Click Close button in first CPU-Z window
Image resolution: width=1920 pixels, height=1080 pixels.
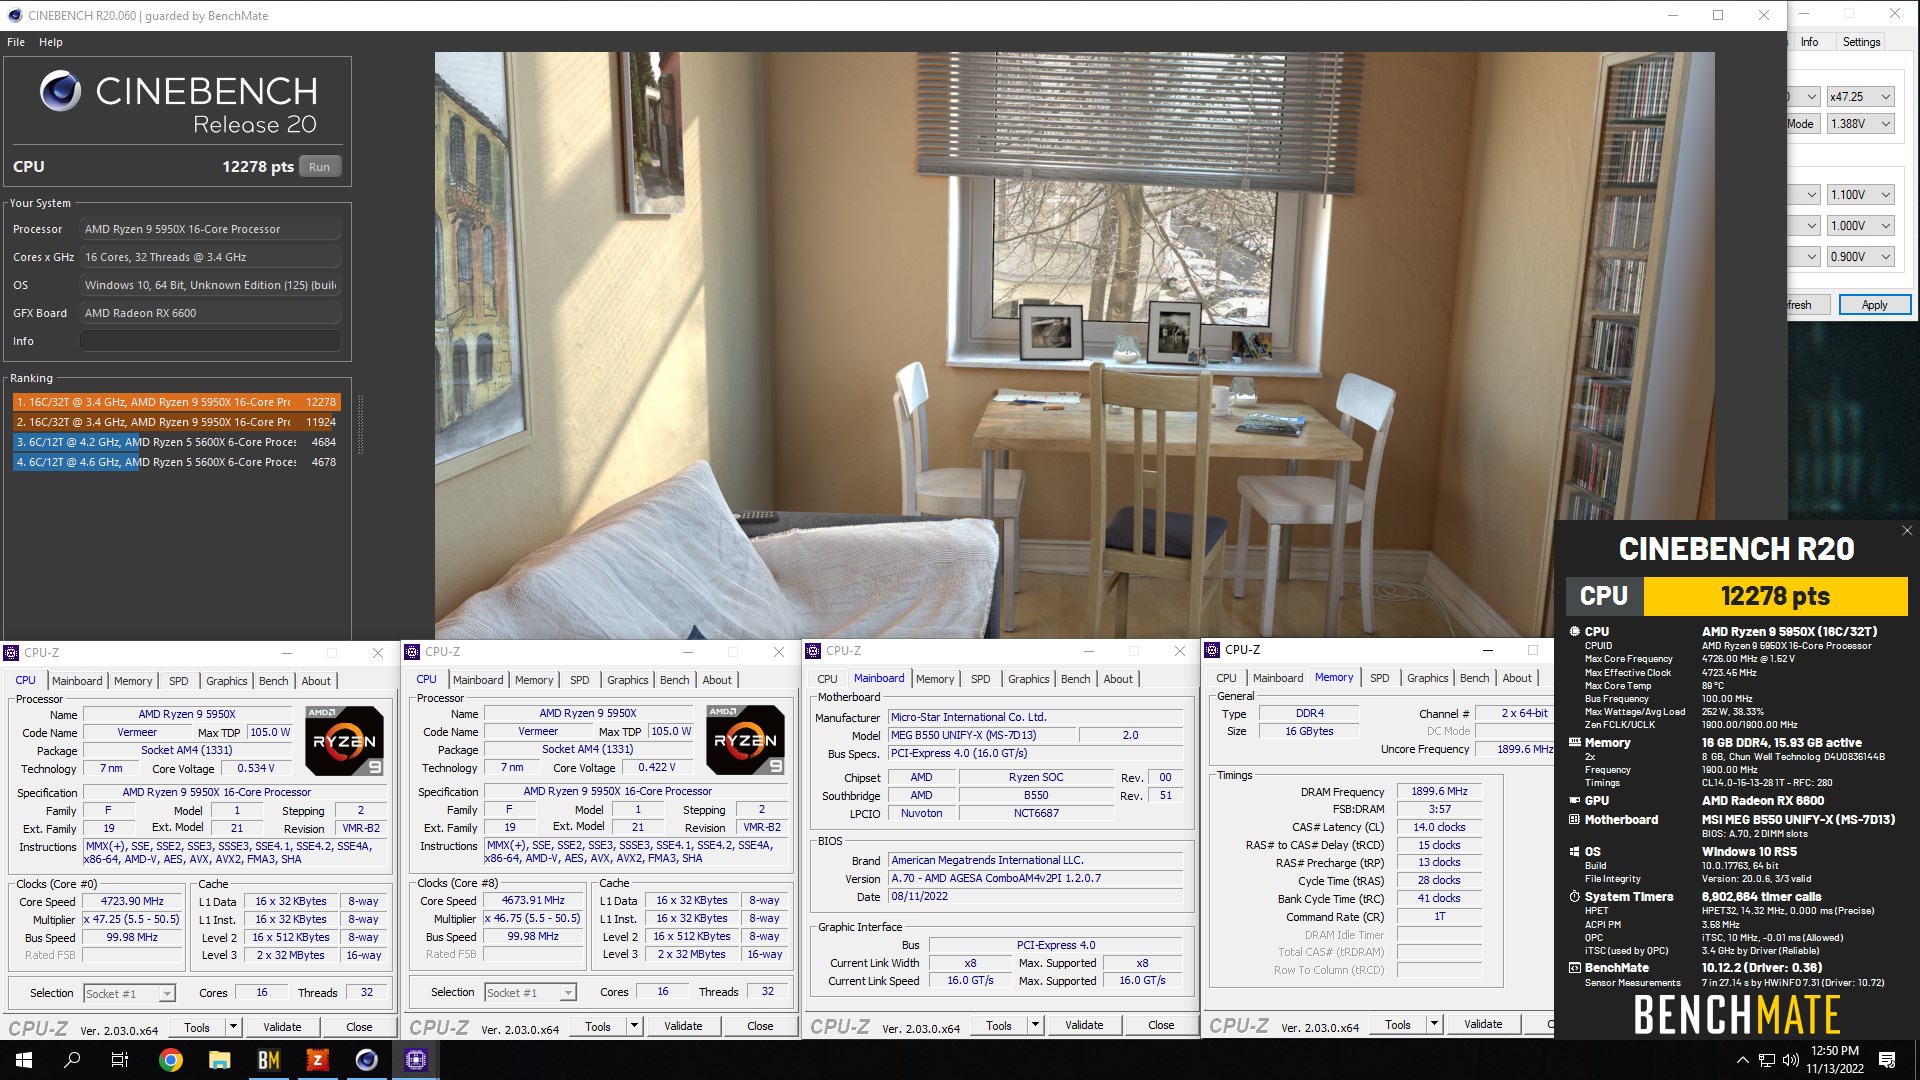click(359, 1027)
